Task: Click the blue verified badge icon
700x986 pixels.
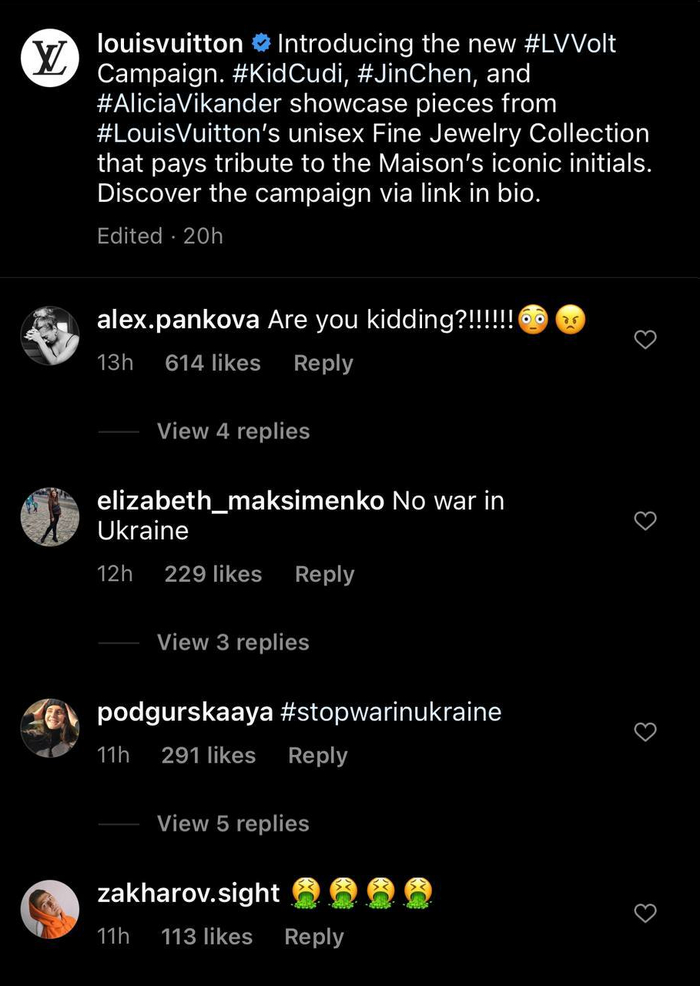Action: [x=260, y=44]
